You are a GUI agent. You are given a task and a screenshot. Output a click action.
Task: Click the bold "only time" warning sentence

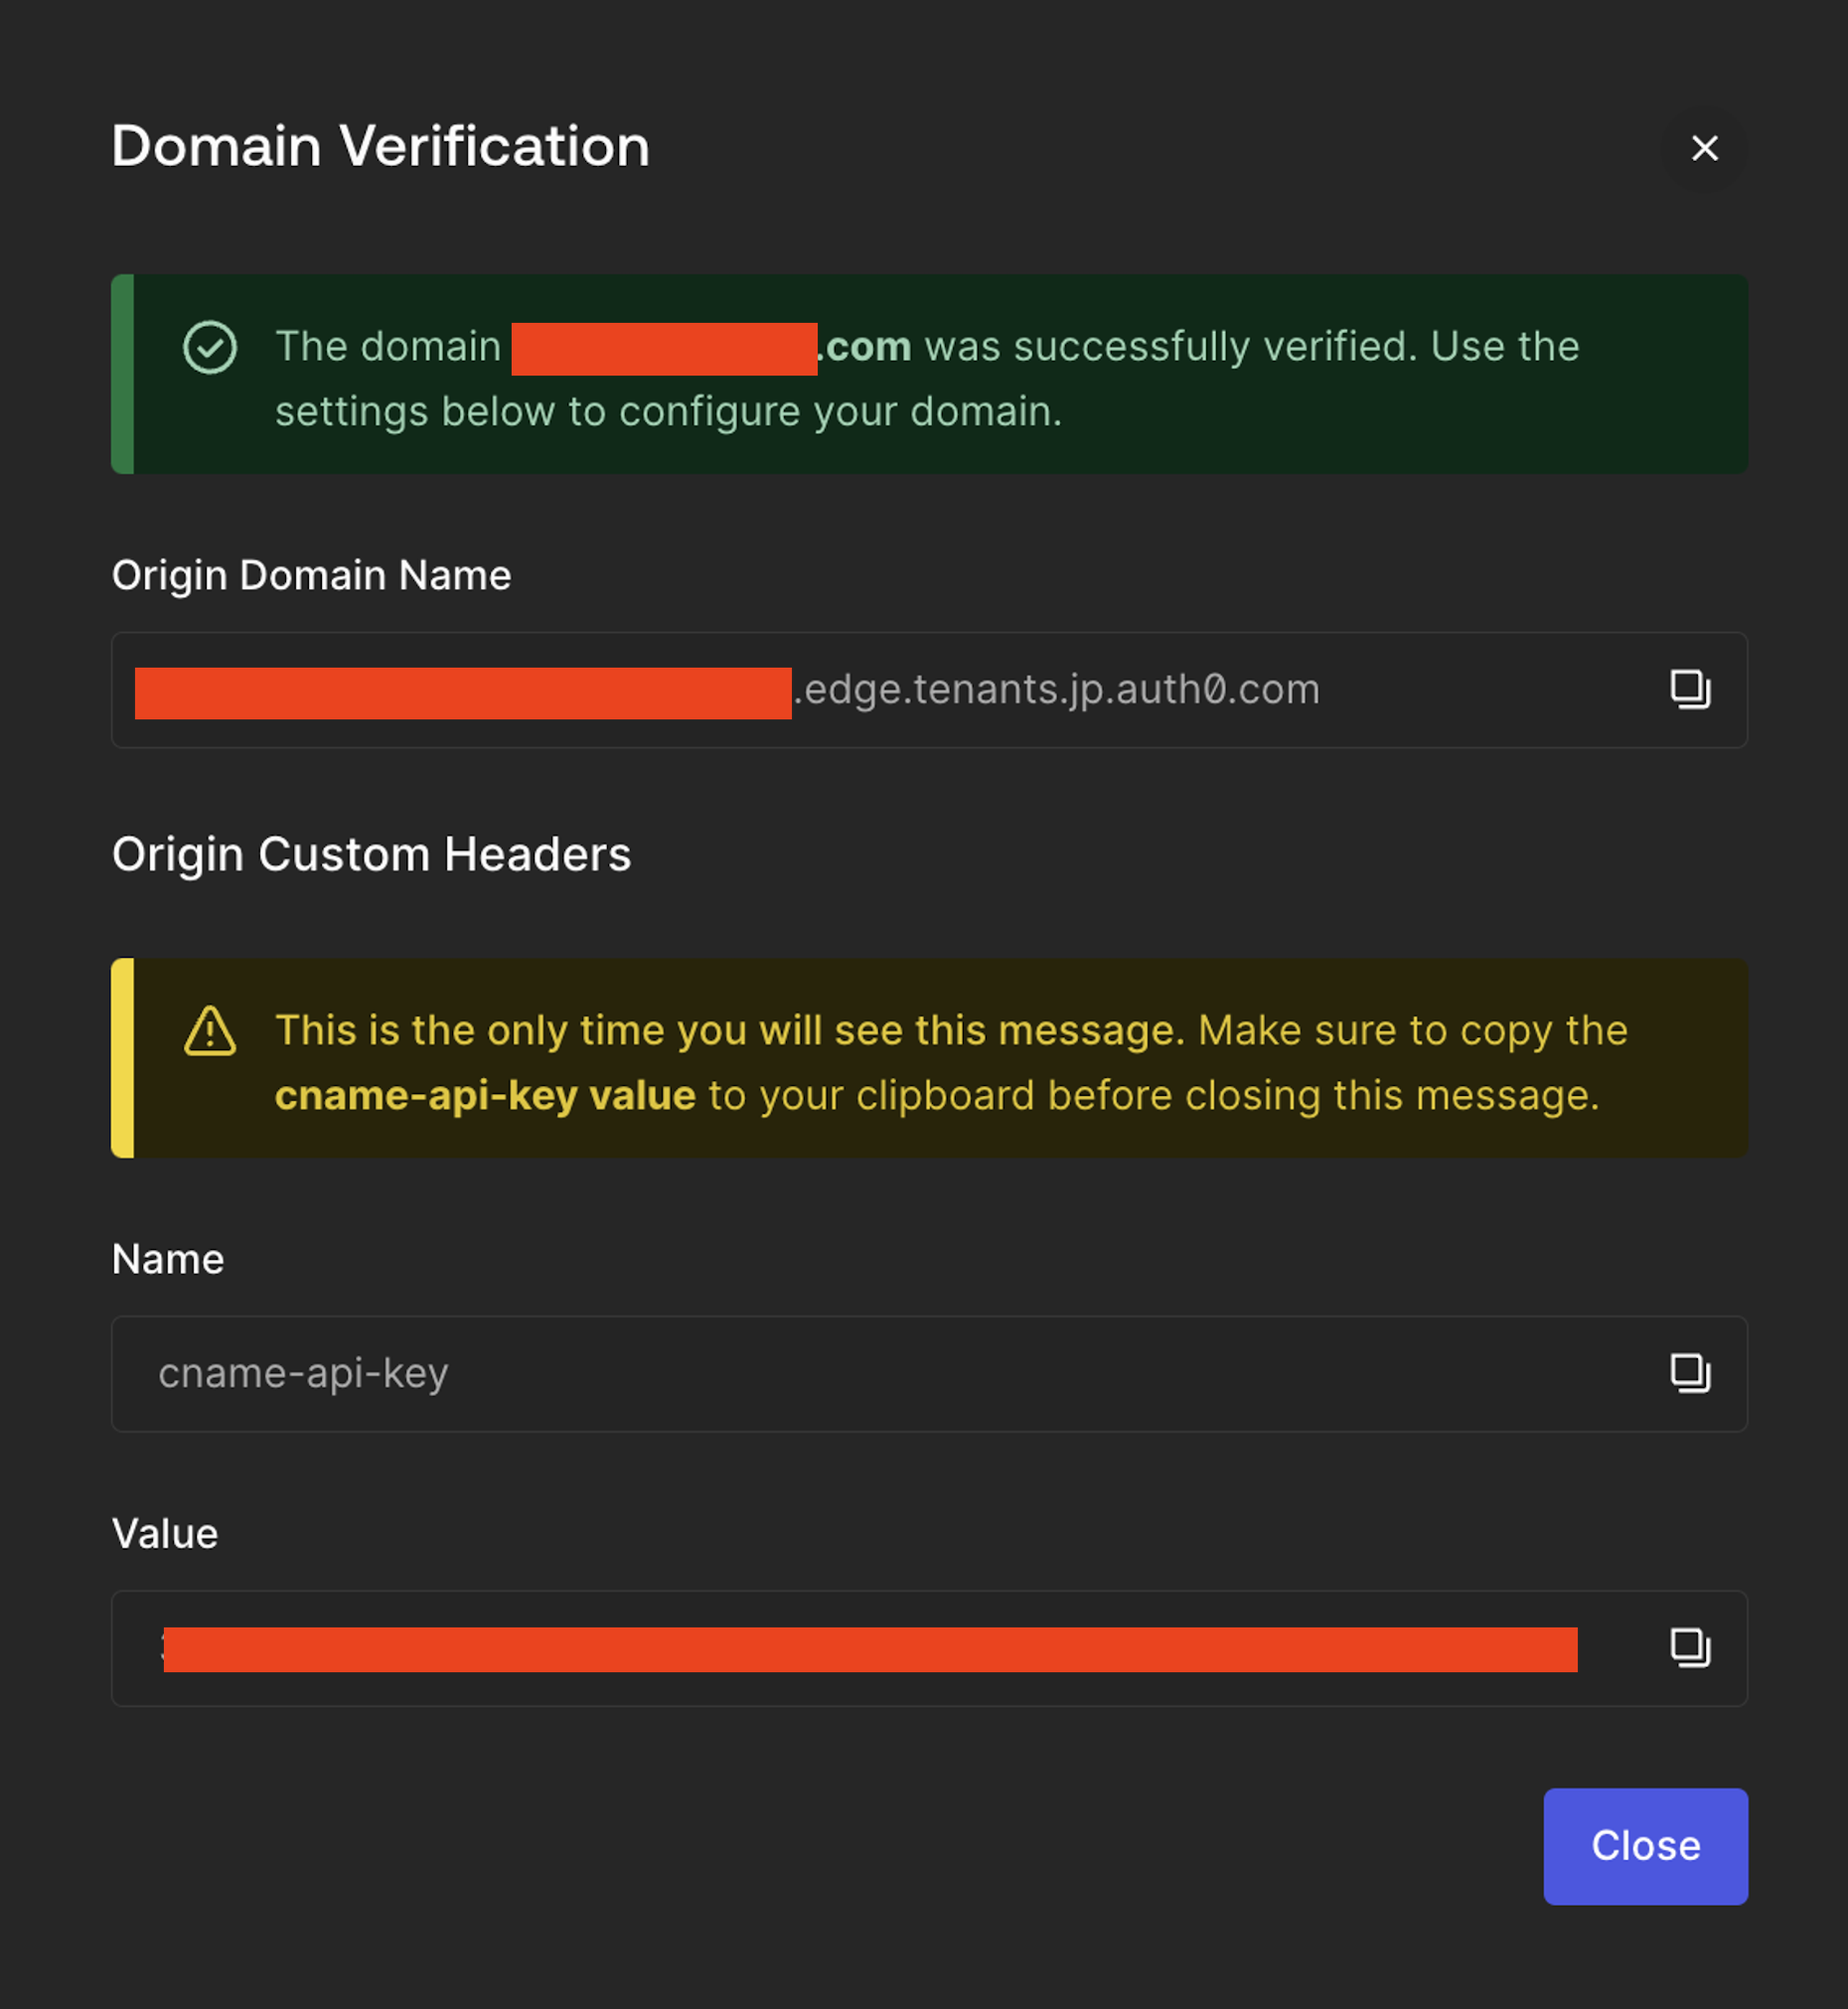point(730,1031)
